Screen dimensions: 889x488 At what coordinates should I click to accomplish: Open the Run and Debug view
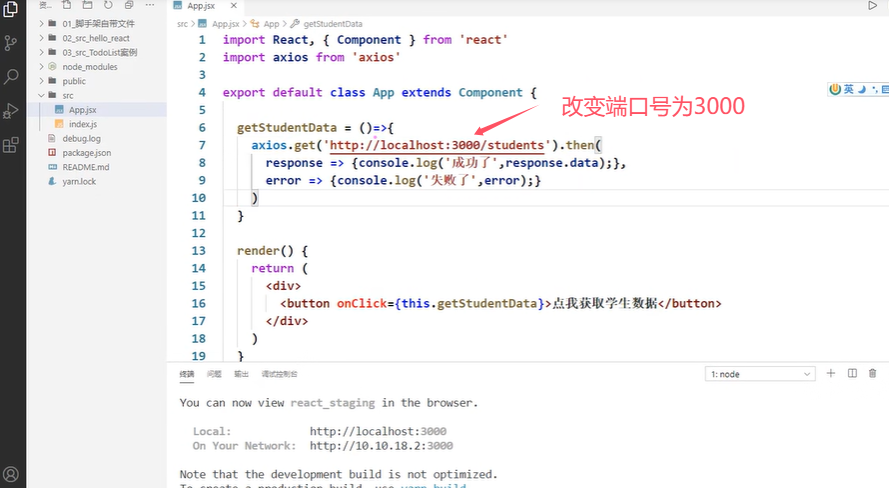coord(10,111)
